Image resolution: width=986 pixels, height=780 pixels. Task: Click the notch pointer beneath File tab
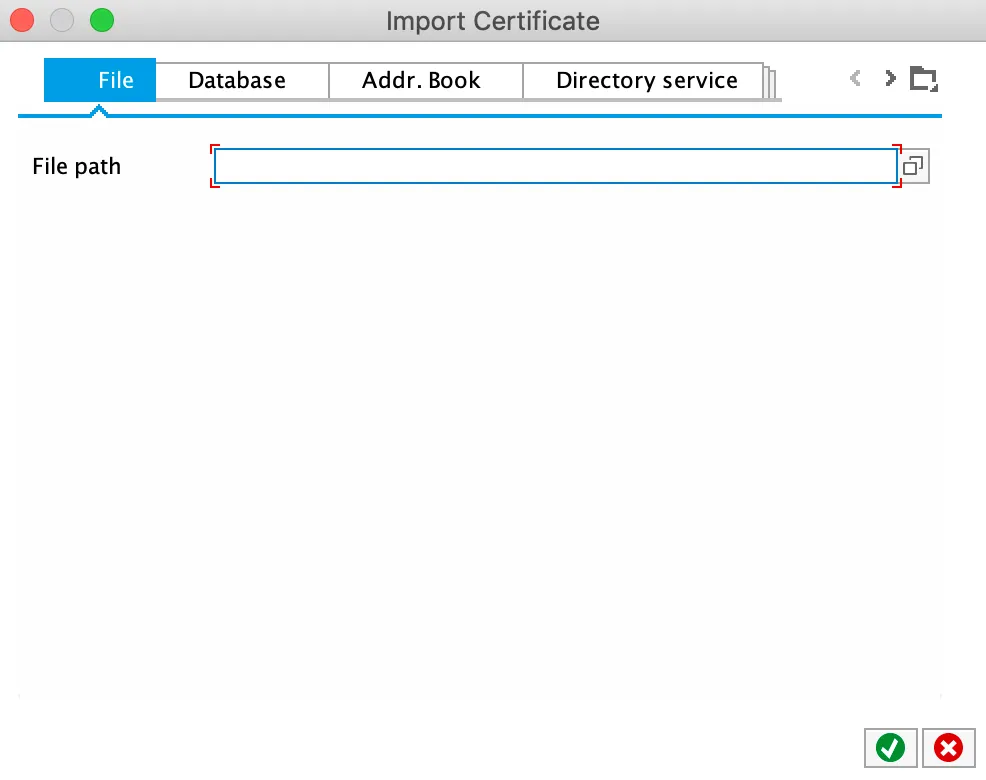click(x=98, y=112)
